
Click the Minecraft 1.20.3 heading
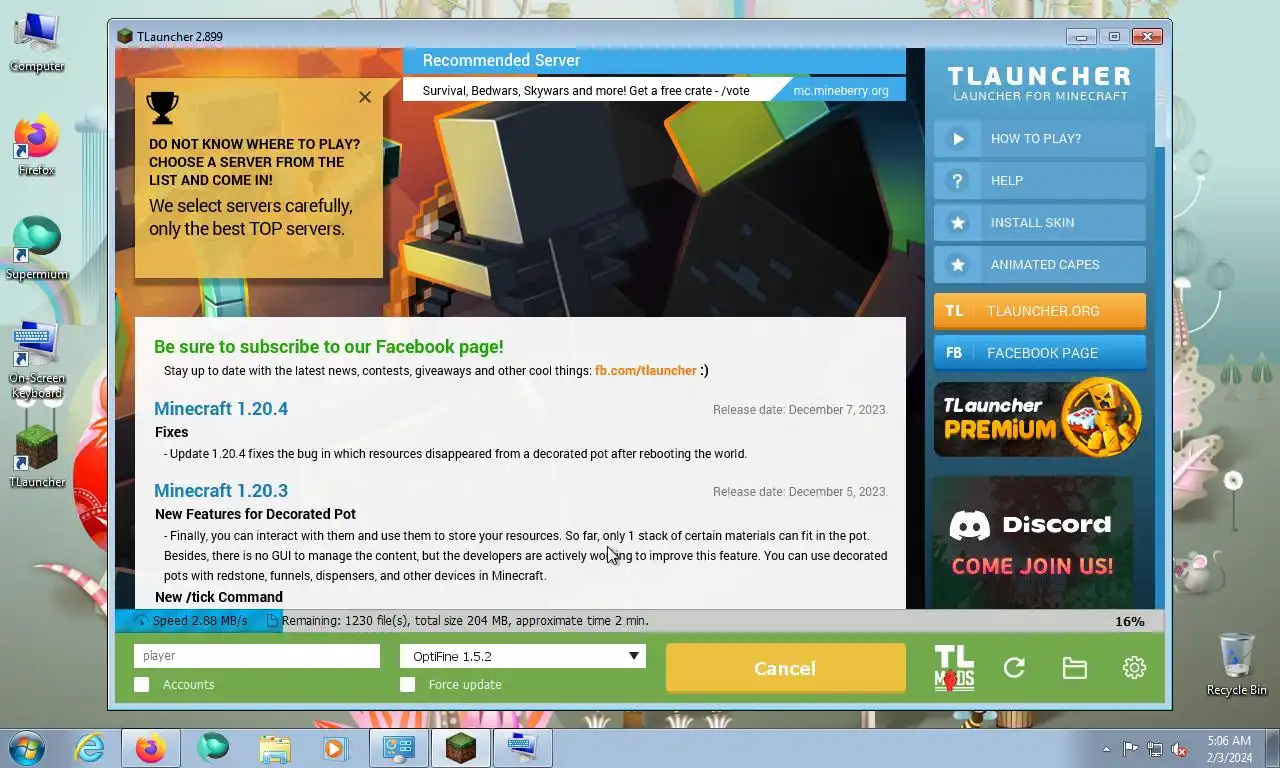click(221, 491)
